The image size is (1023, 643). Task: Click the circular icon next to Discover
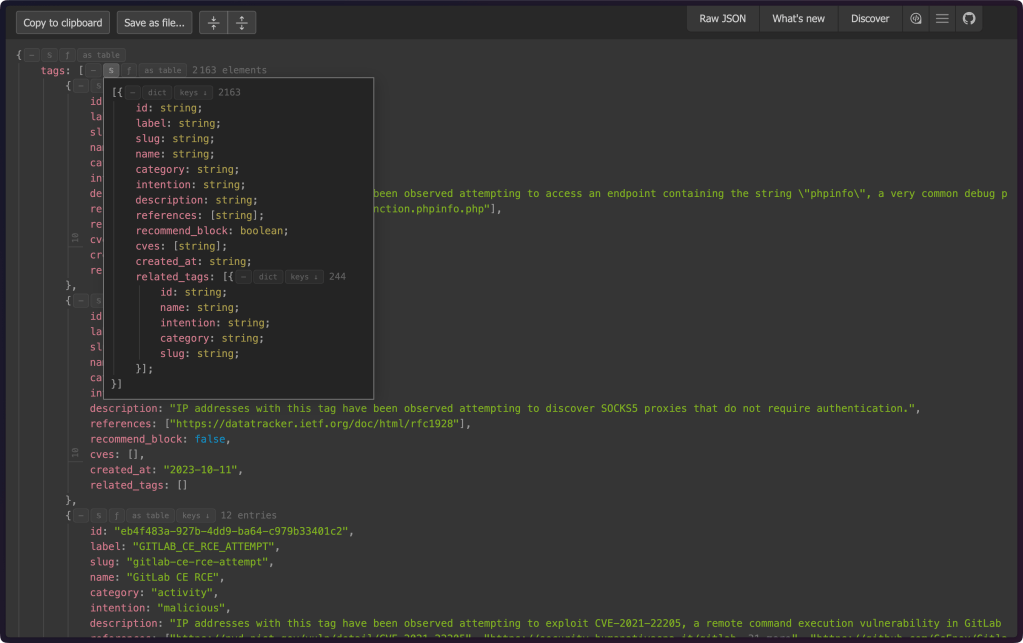coord(915,19)
